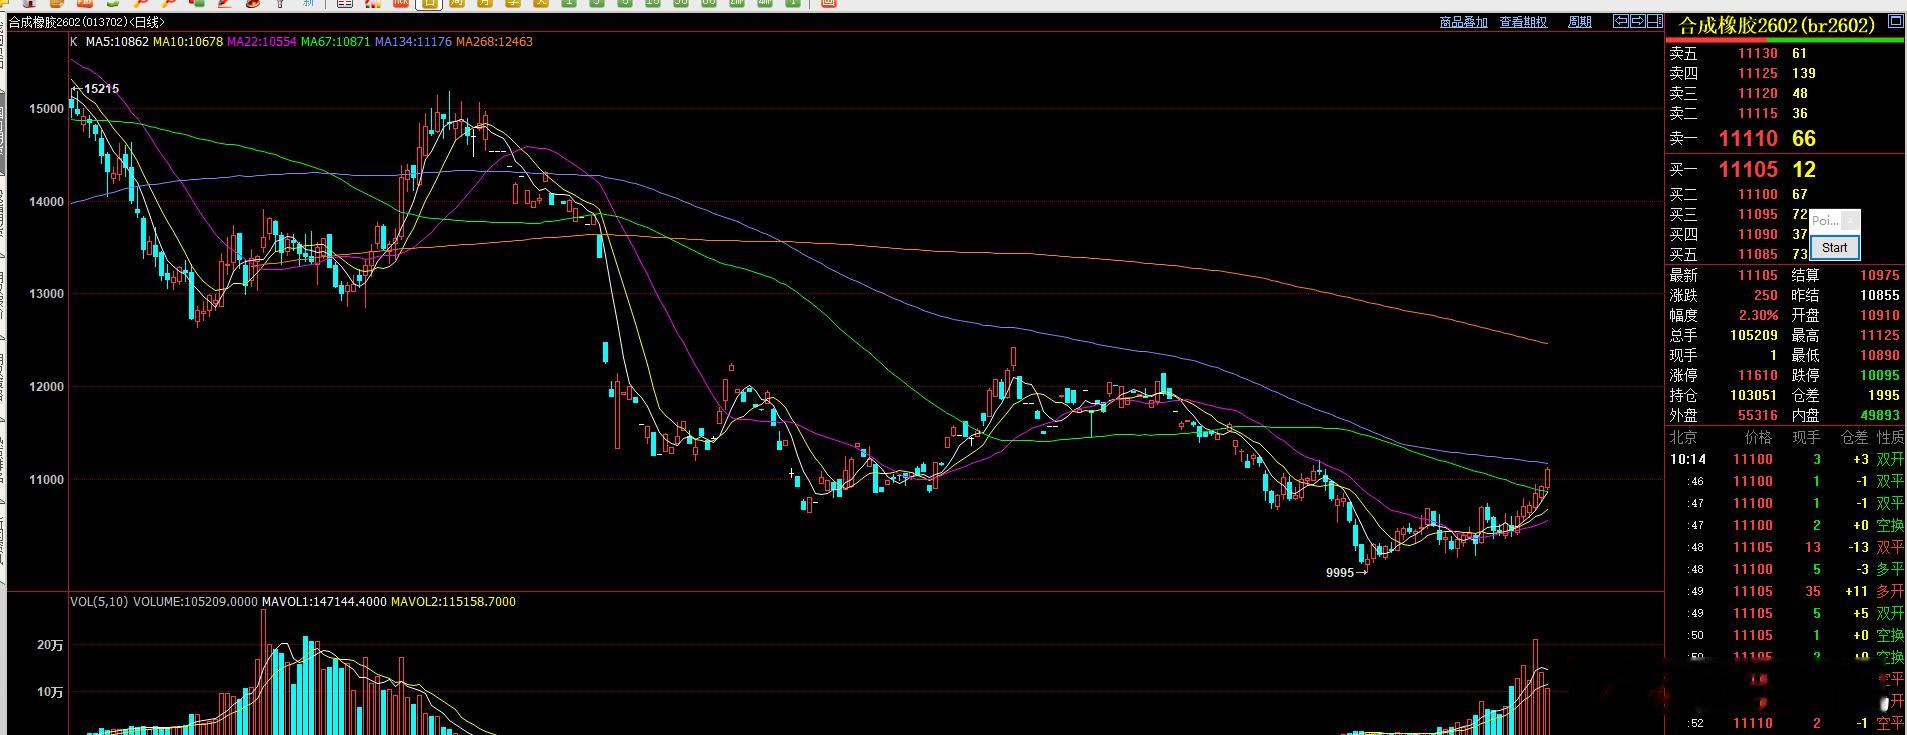Click the MAVOL1:147144.4000 label
Image resolution: width=1907 pixels, height=735 pixels.
[324, 602]
